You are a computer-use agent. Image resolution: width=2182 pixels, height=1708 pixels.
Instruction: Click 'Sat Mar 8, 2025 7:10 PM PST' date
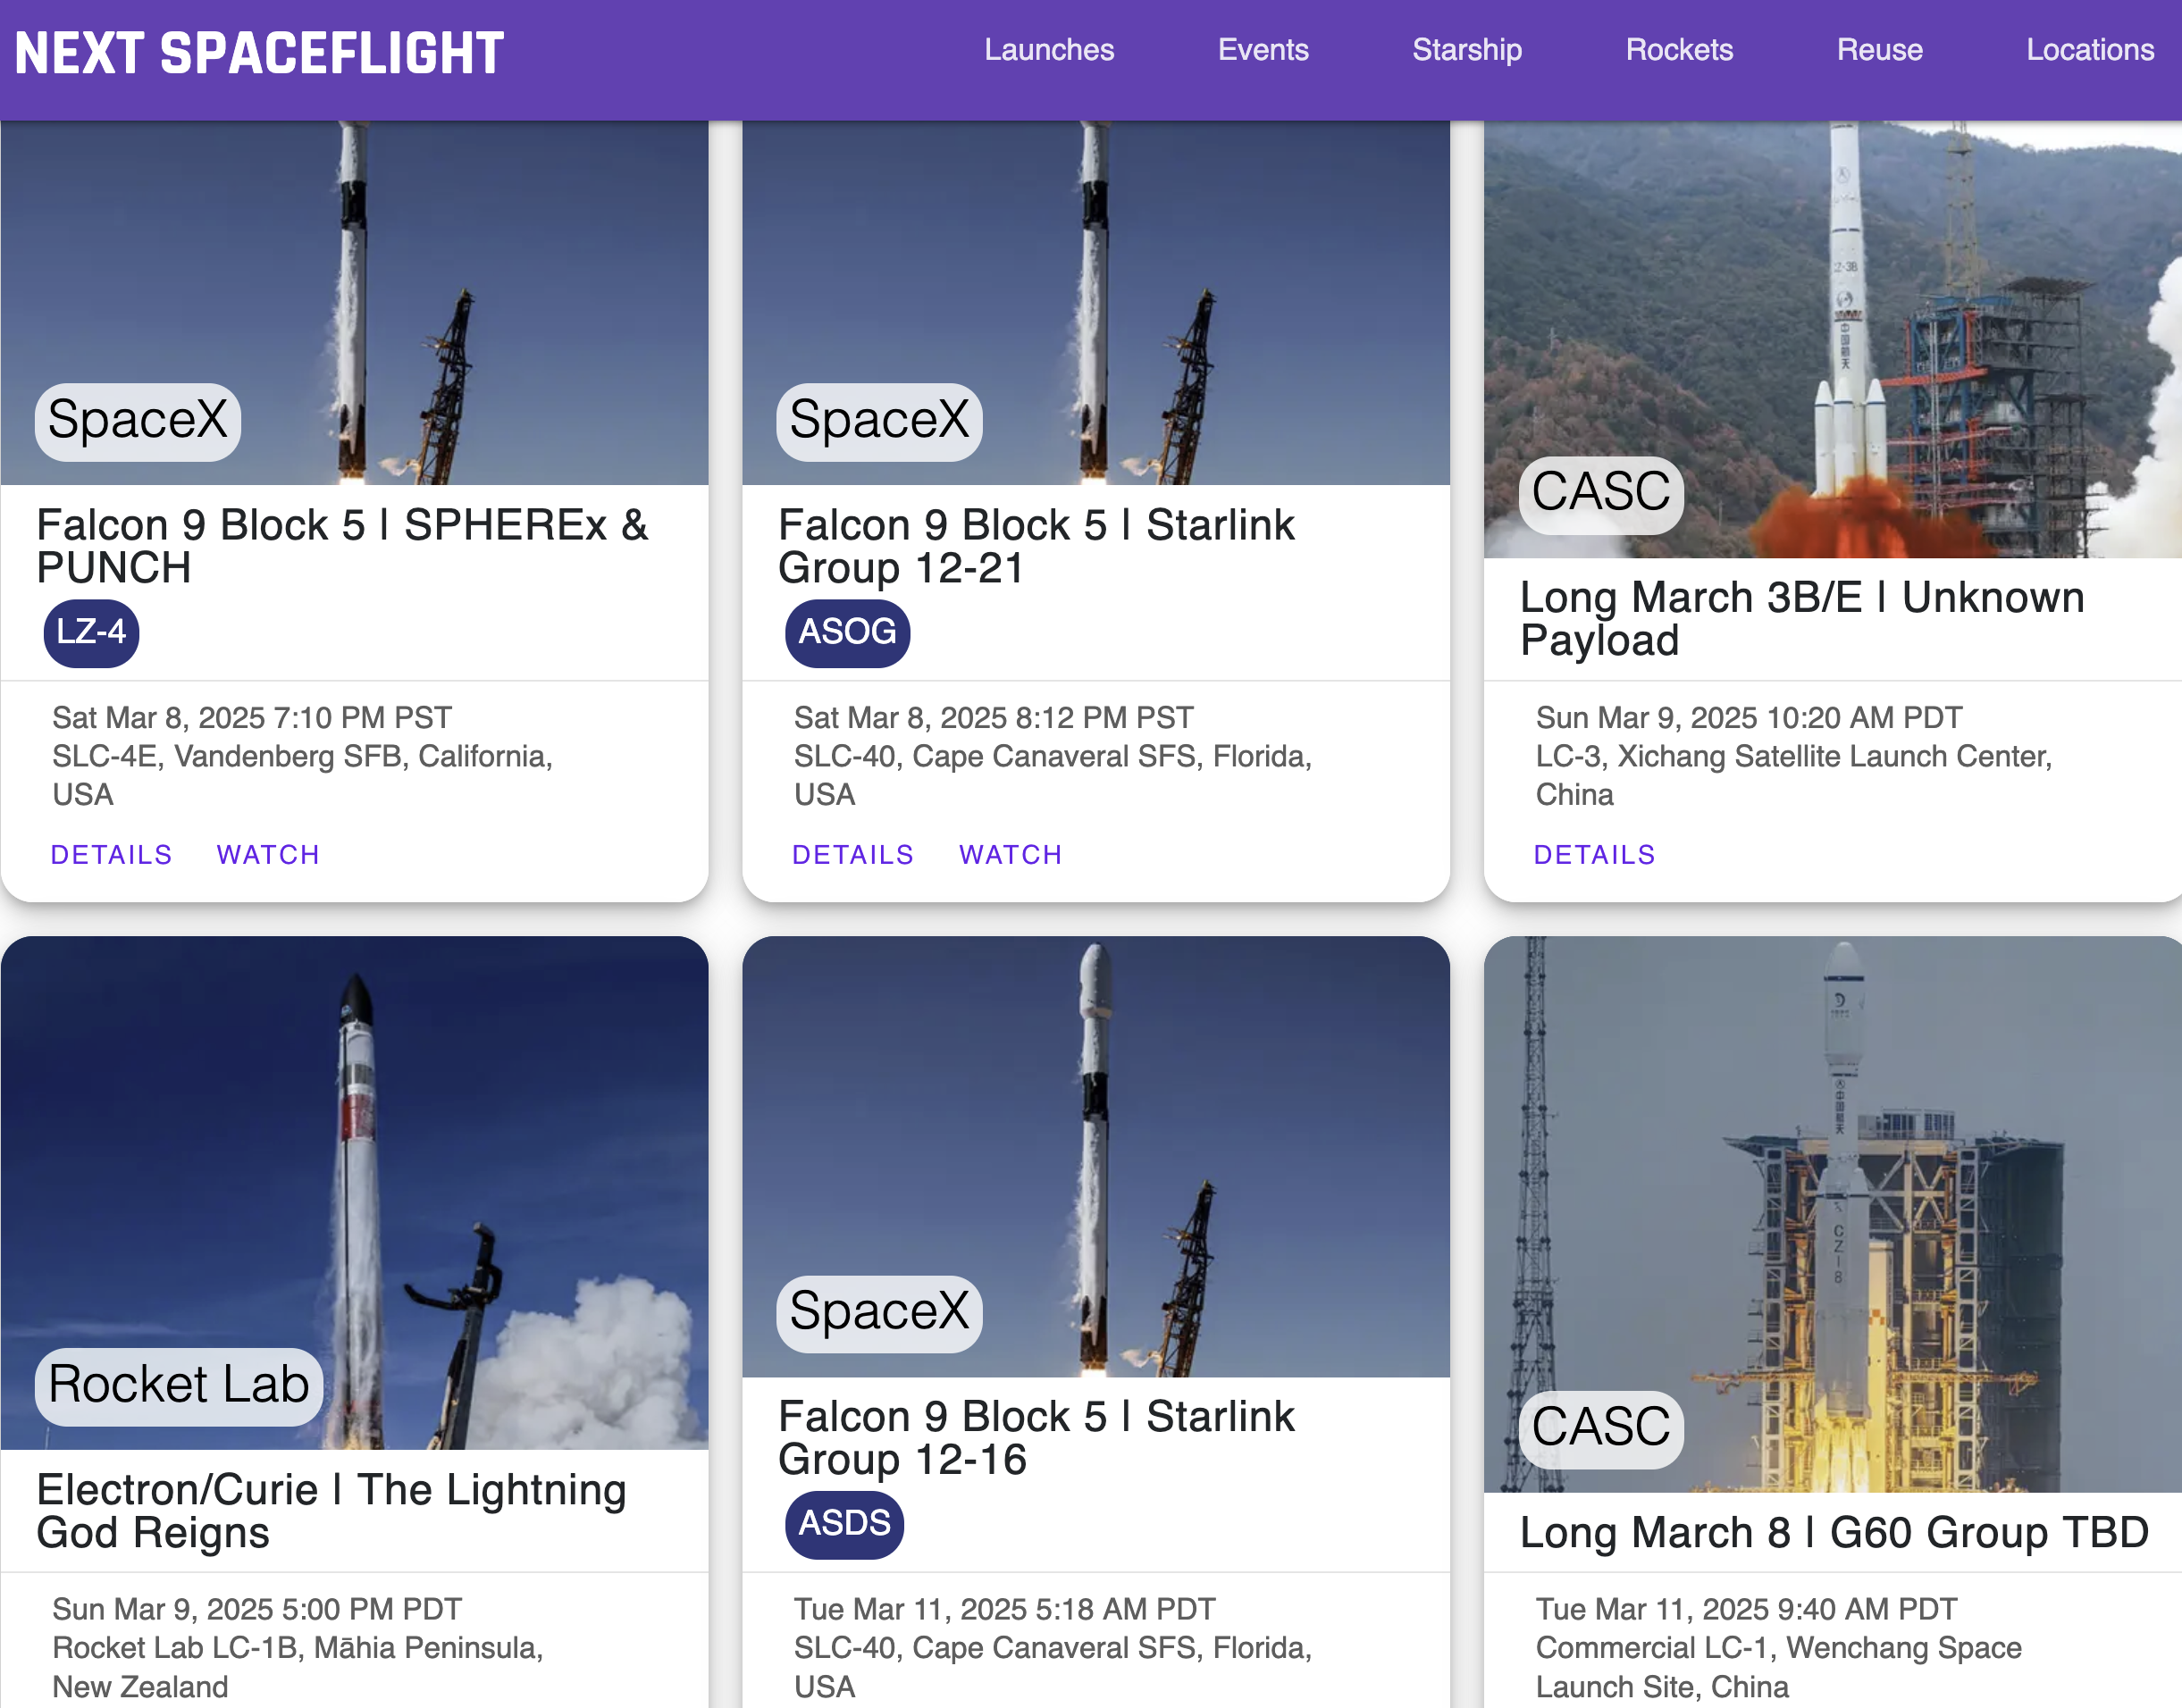click(x=252, y=717)
